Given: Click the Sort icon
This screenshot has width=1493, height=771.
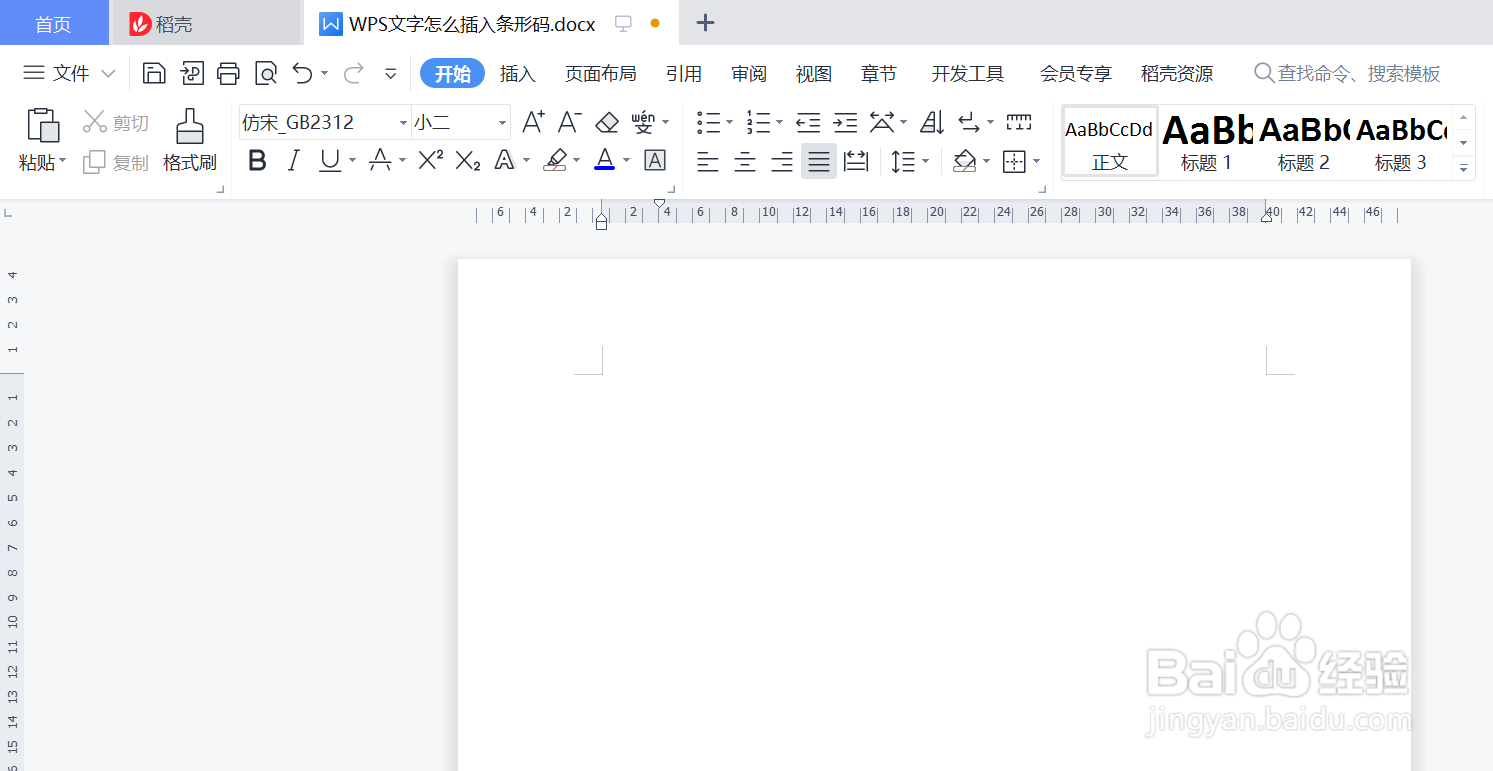Looking at the screenshot, I should 931,122.
